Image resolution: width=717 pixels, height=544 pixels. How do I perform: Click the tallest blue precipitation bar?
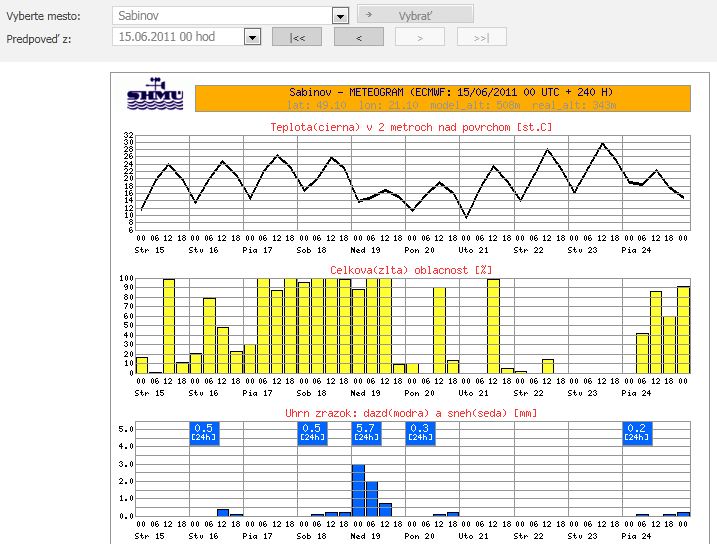pos(358,490)
